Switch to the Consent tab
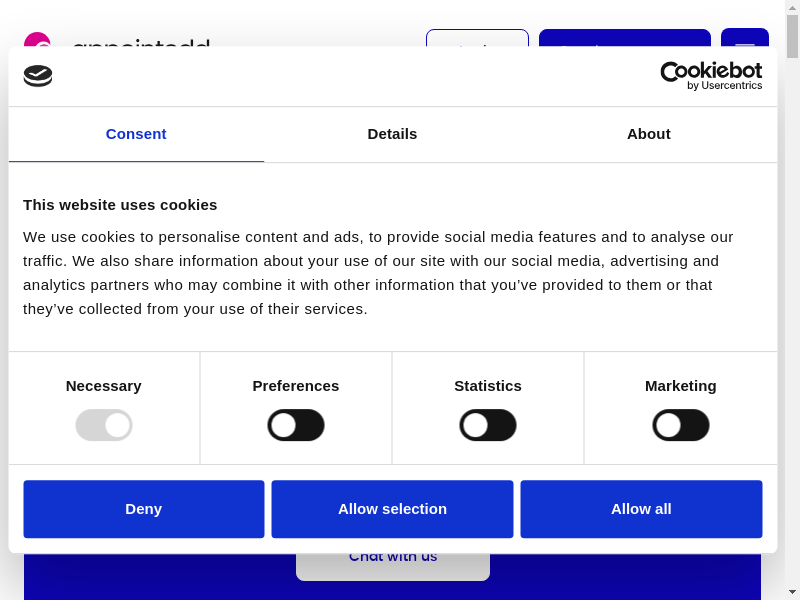This screenshot has width=800, height=600. pyautogui.click(x=136, y=134)
